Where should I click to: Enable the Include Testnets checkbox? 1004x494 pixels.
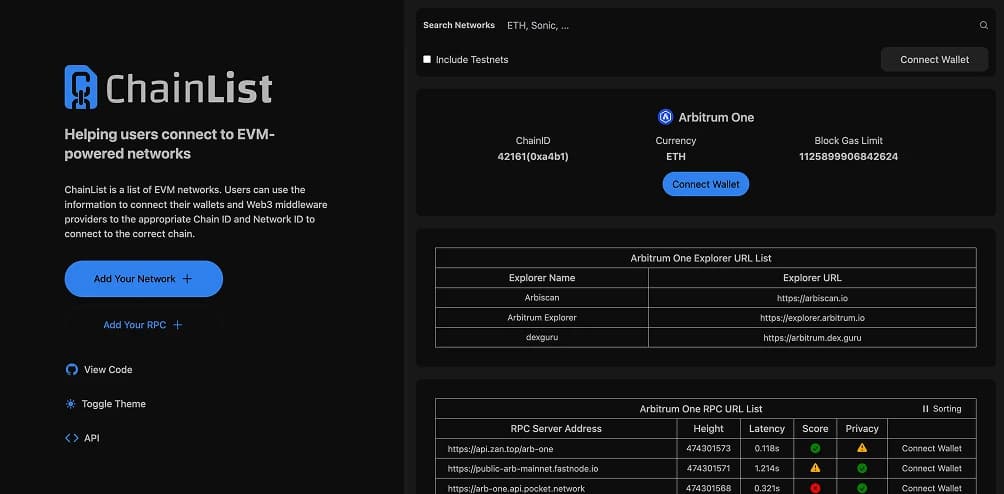(x=427, y=60)
